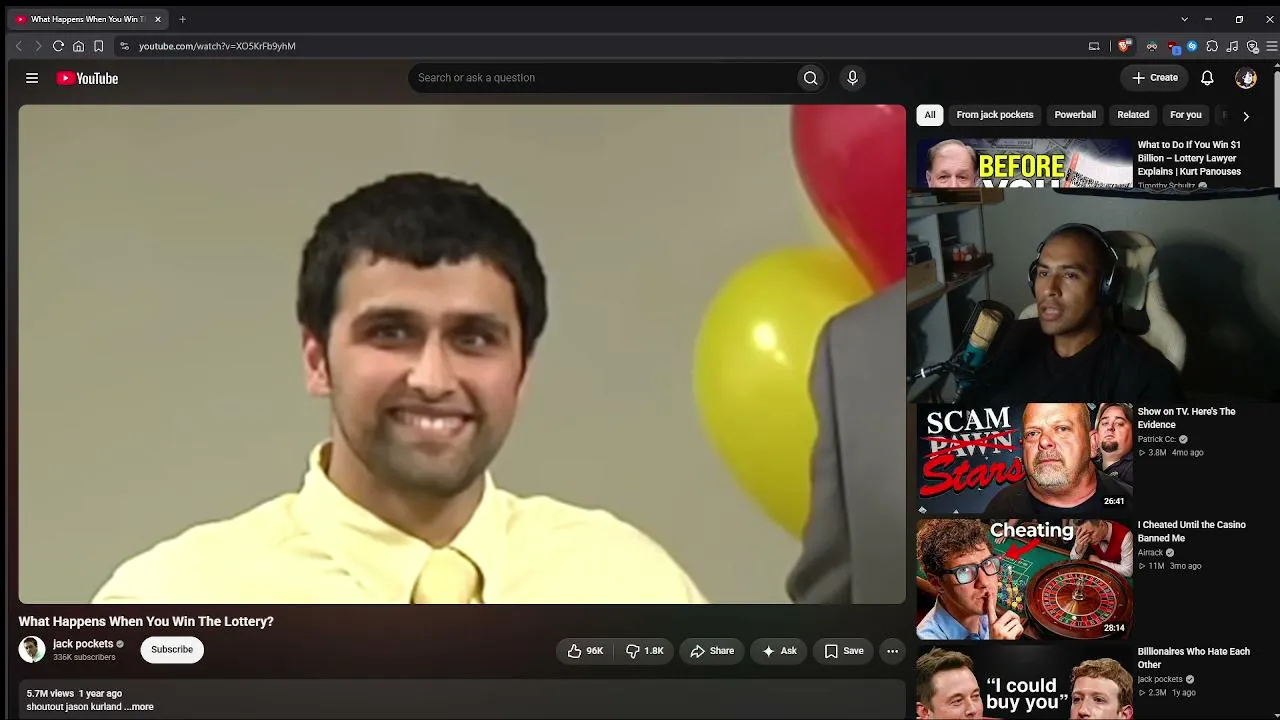The height and width of the screenshot is (720, 1280).
Task: Reload the page in the browser
Action: (x=58, y=46)
